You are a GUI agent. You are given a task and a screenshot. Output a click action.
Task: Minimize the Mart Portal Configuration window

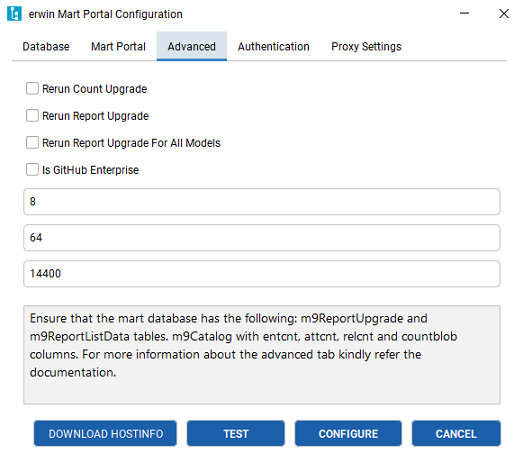click(x=464, y=13)
